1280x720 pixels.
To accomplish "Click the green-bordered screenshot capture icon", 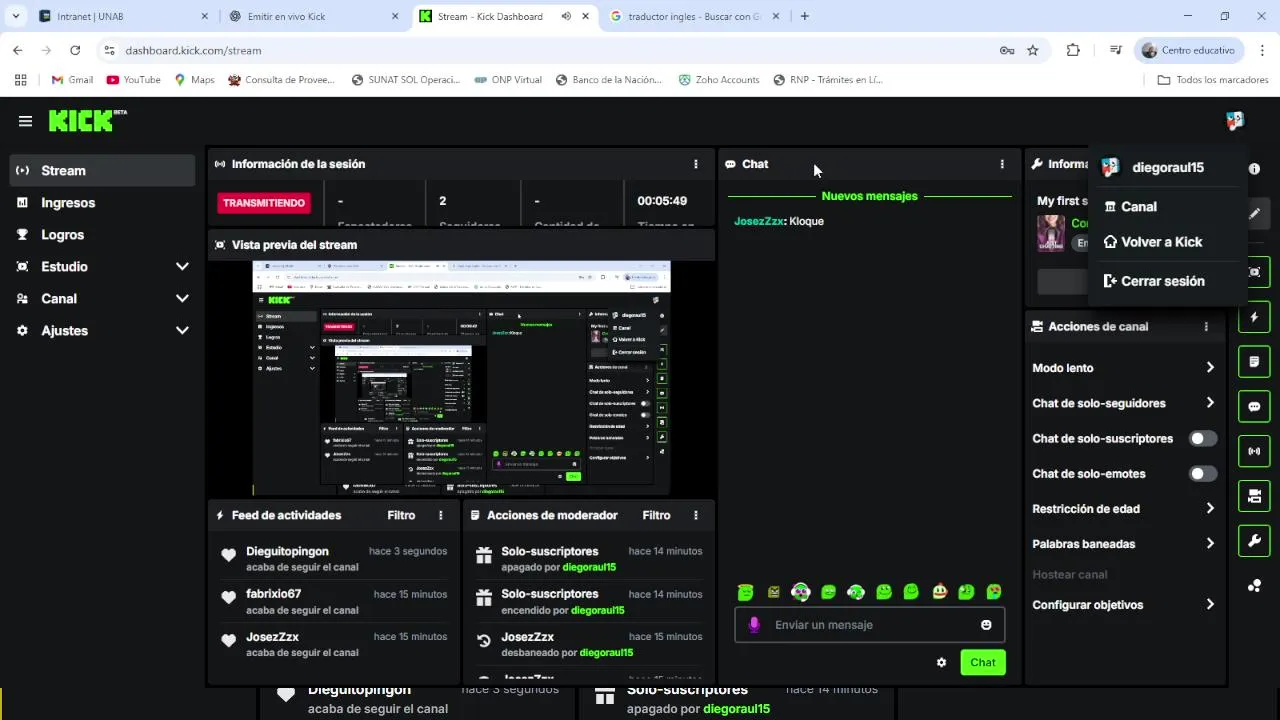I will (1254, 272).
